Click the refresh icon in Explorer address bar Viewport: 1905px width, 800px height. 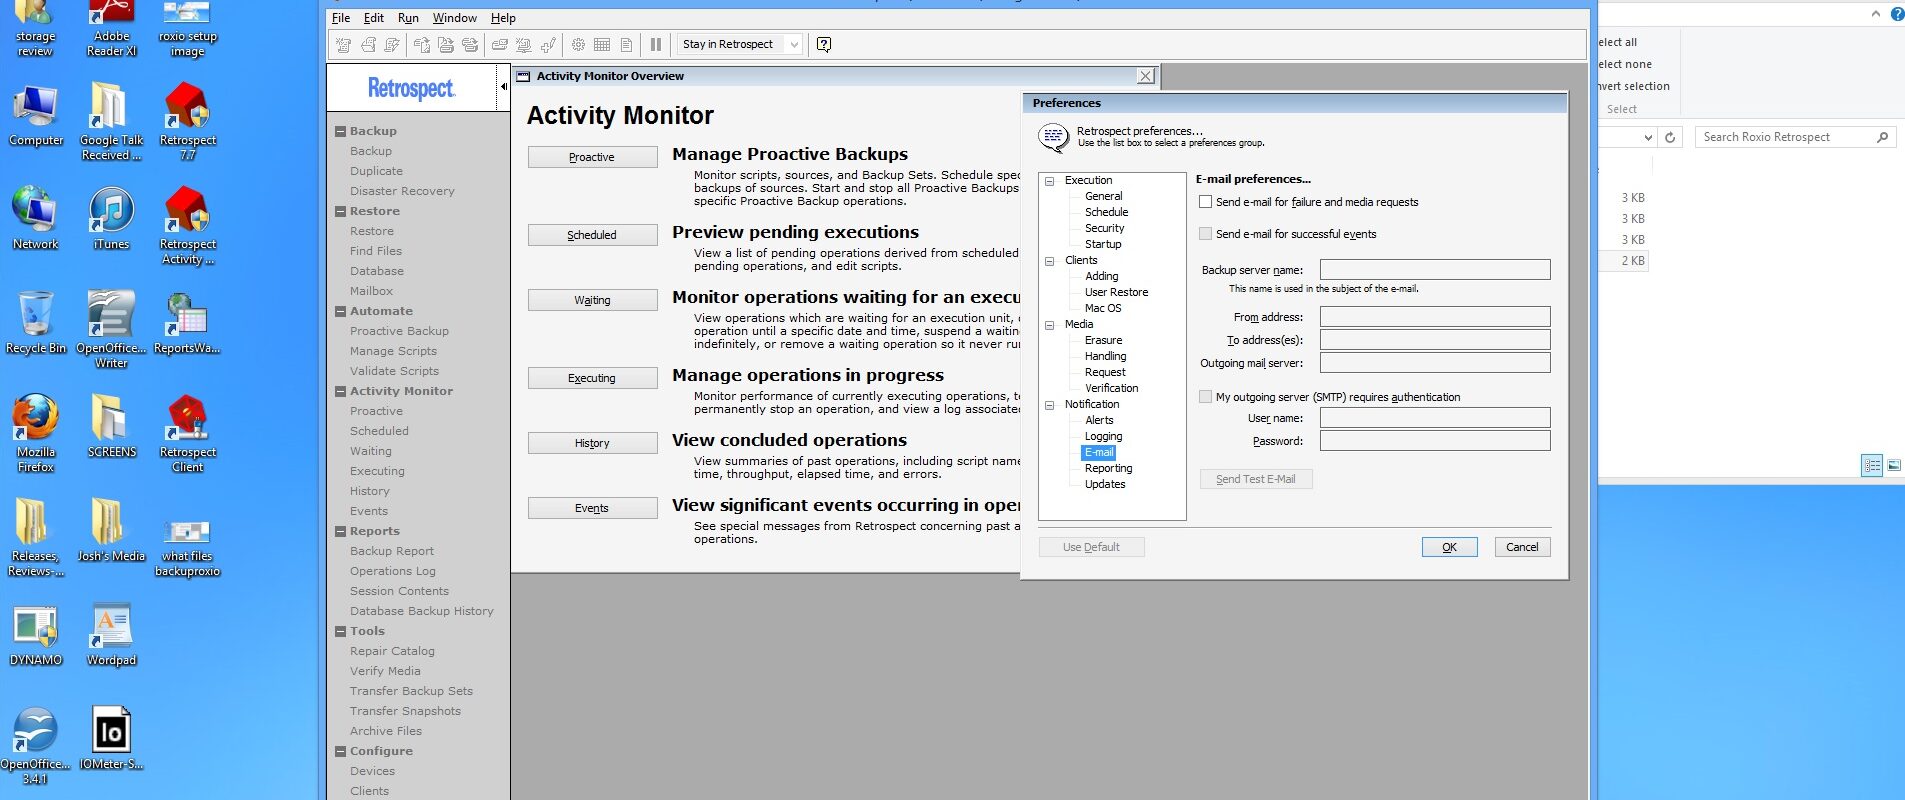tap(1670, 137)
